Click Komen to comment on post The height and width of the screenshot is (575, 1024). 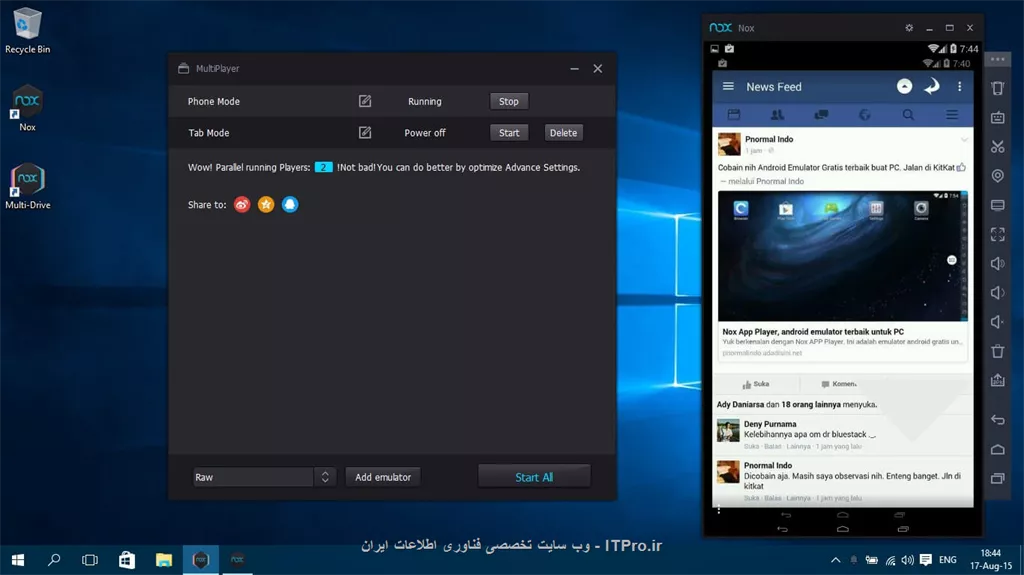(x=839, y=384)
